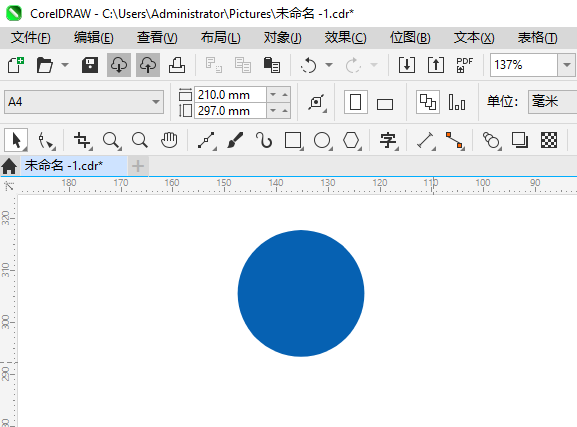The width and height of the screenshot is (577, 427).
Task: Increase page width with up stepper arrow
Action: [285, 95]
